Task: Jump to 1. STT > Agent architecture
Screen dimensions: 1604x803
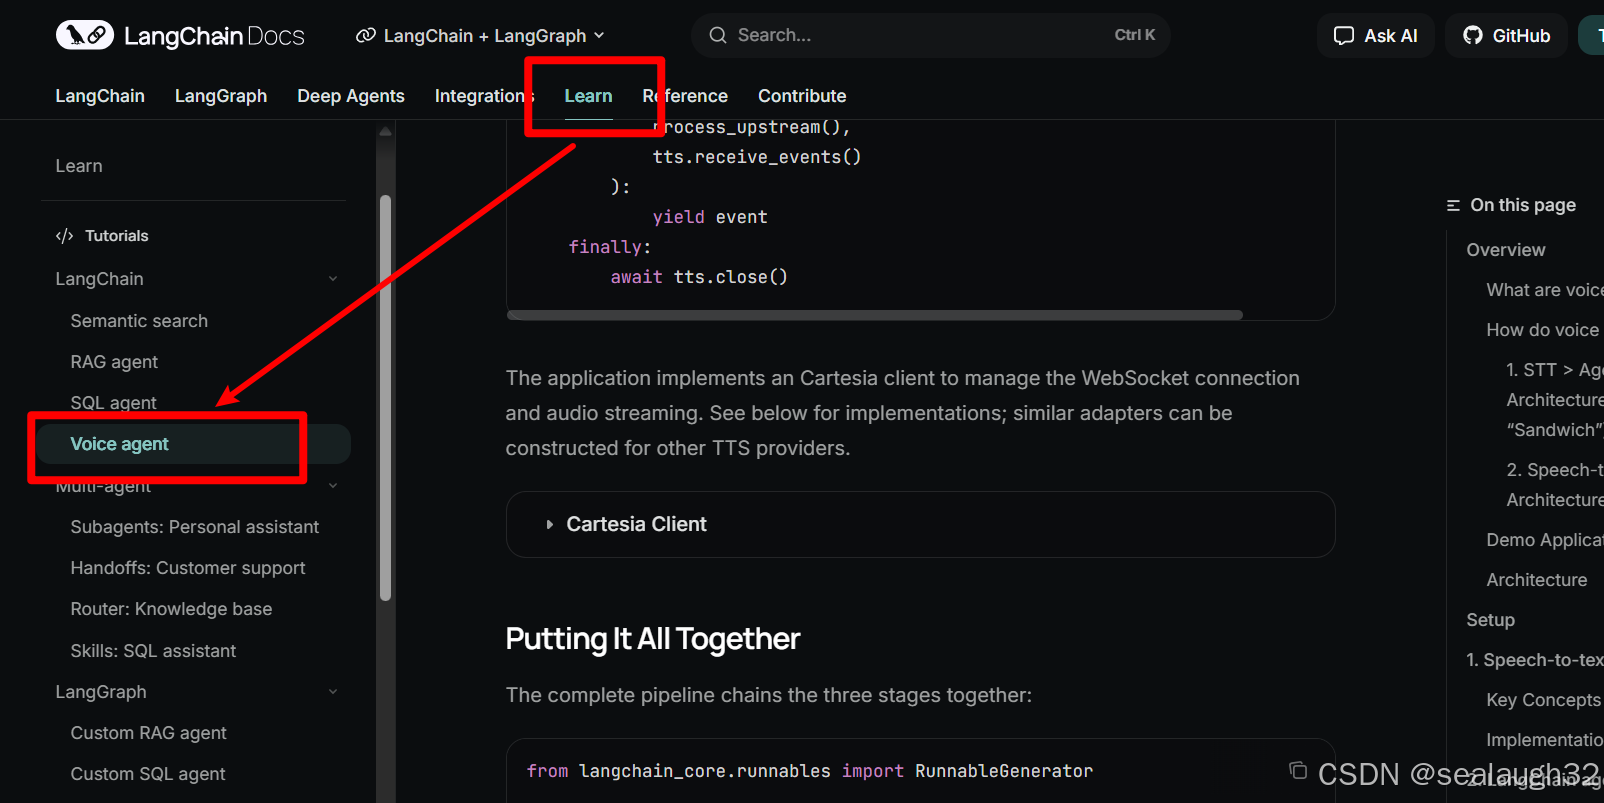Action: coord(1555,400)
